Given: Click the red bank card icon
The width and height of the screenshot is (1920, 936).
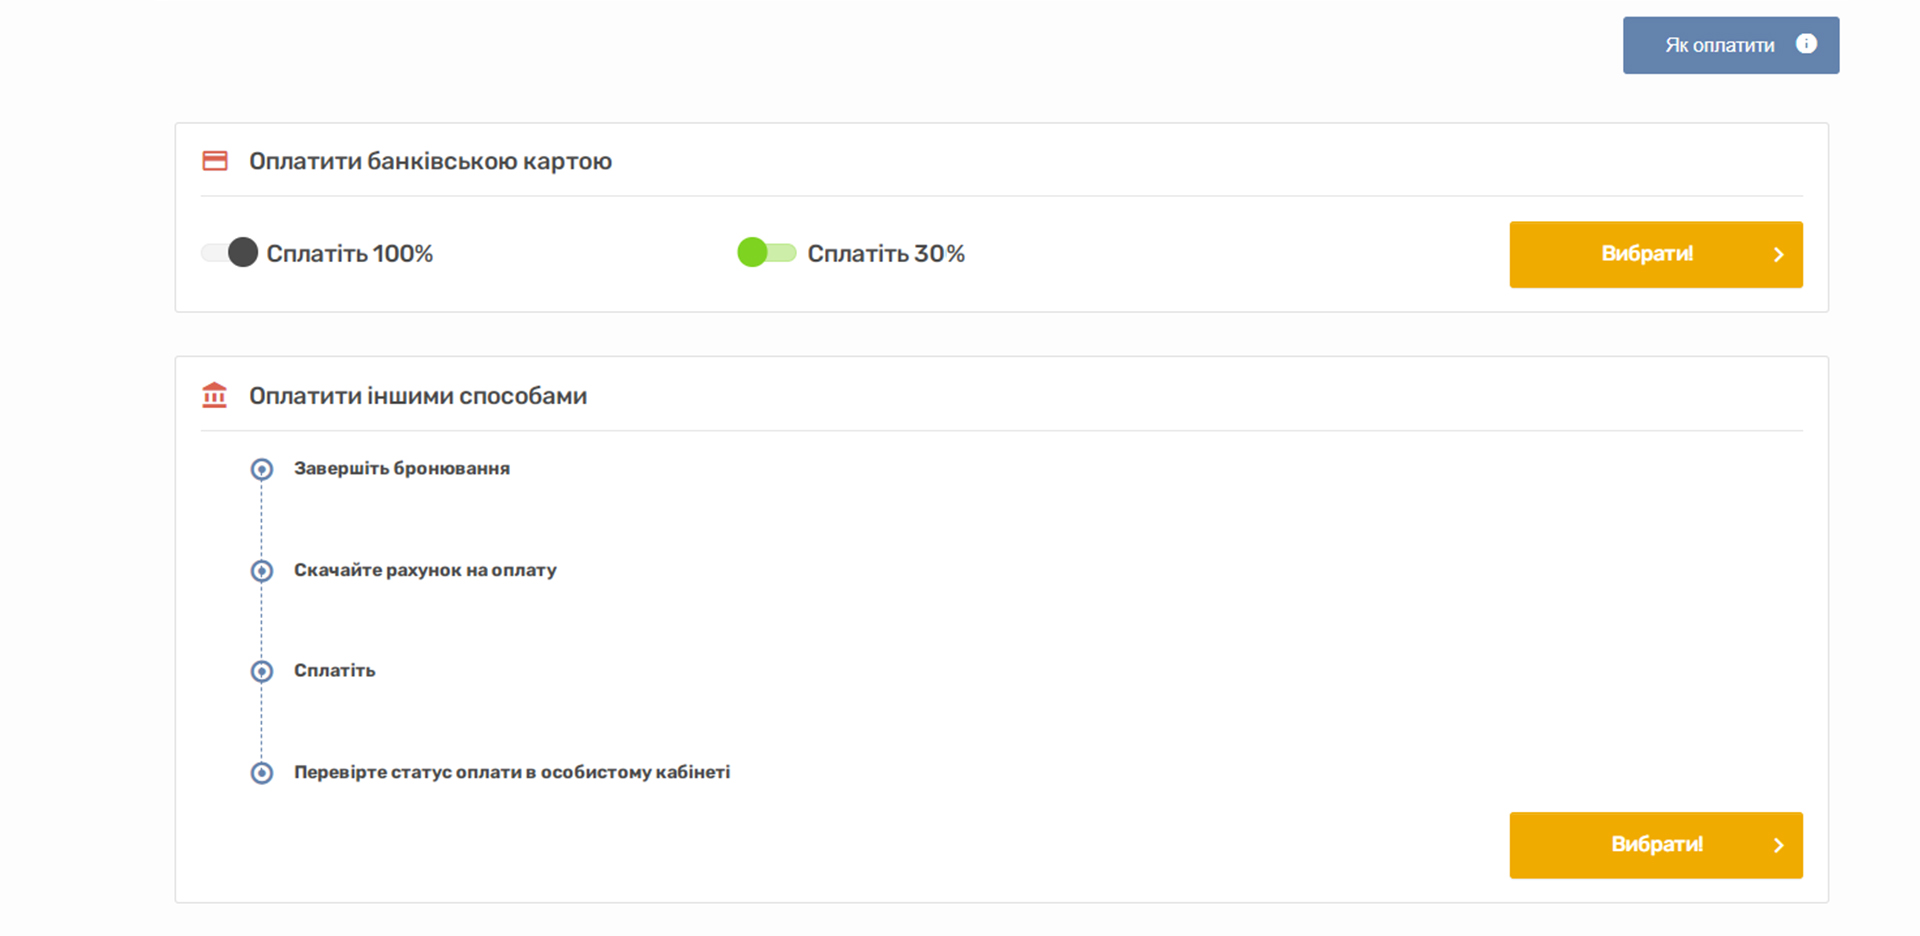Looking at the screenshot, I should click(215, 161).
